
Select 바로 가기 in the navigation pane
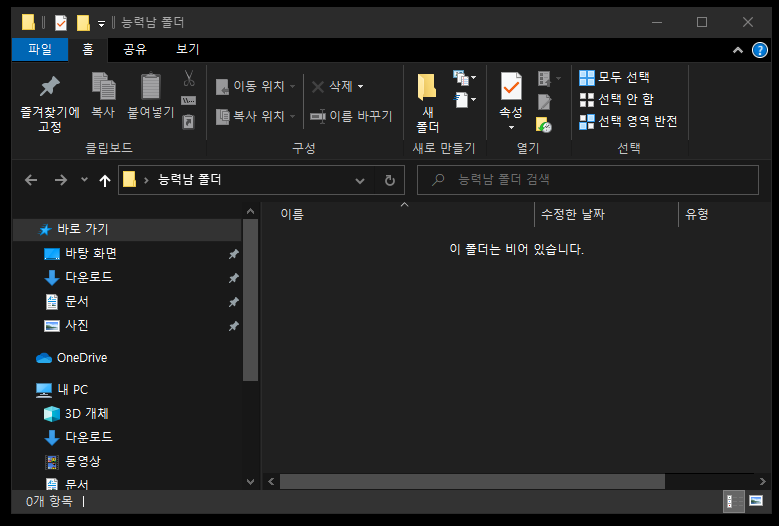tap(127, 229)
